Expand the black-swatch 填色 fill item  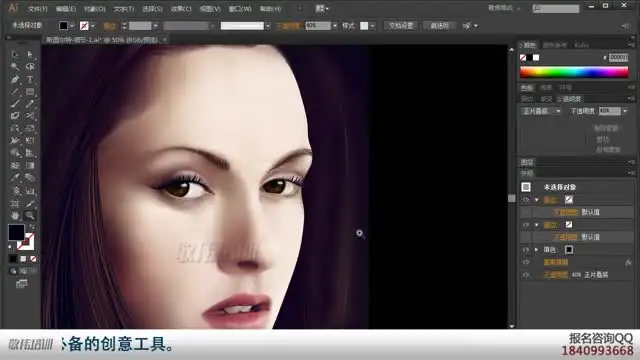point(537,250)
